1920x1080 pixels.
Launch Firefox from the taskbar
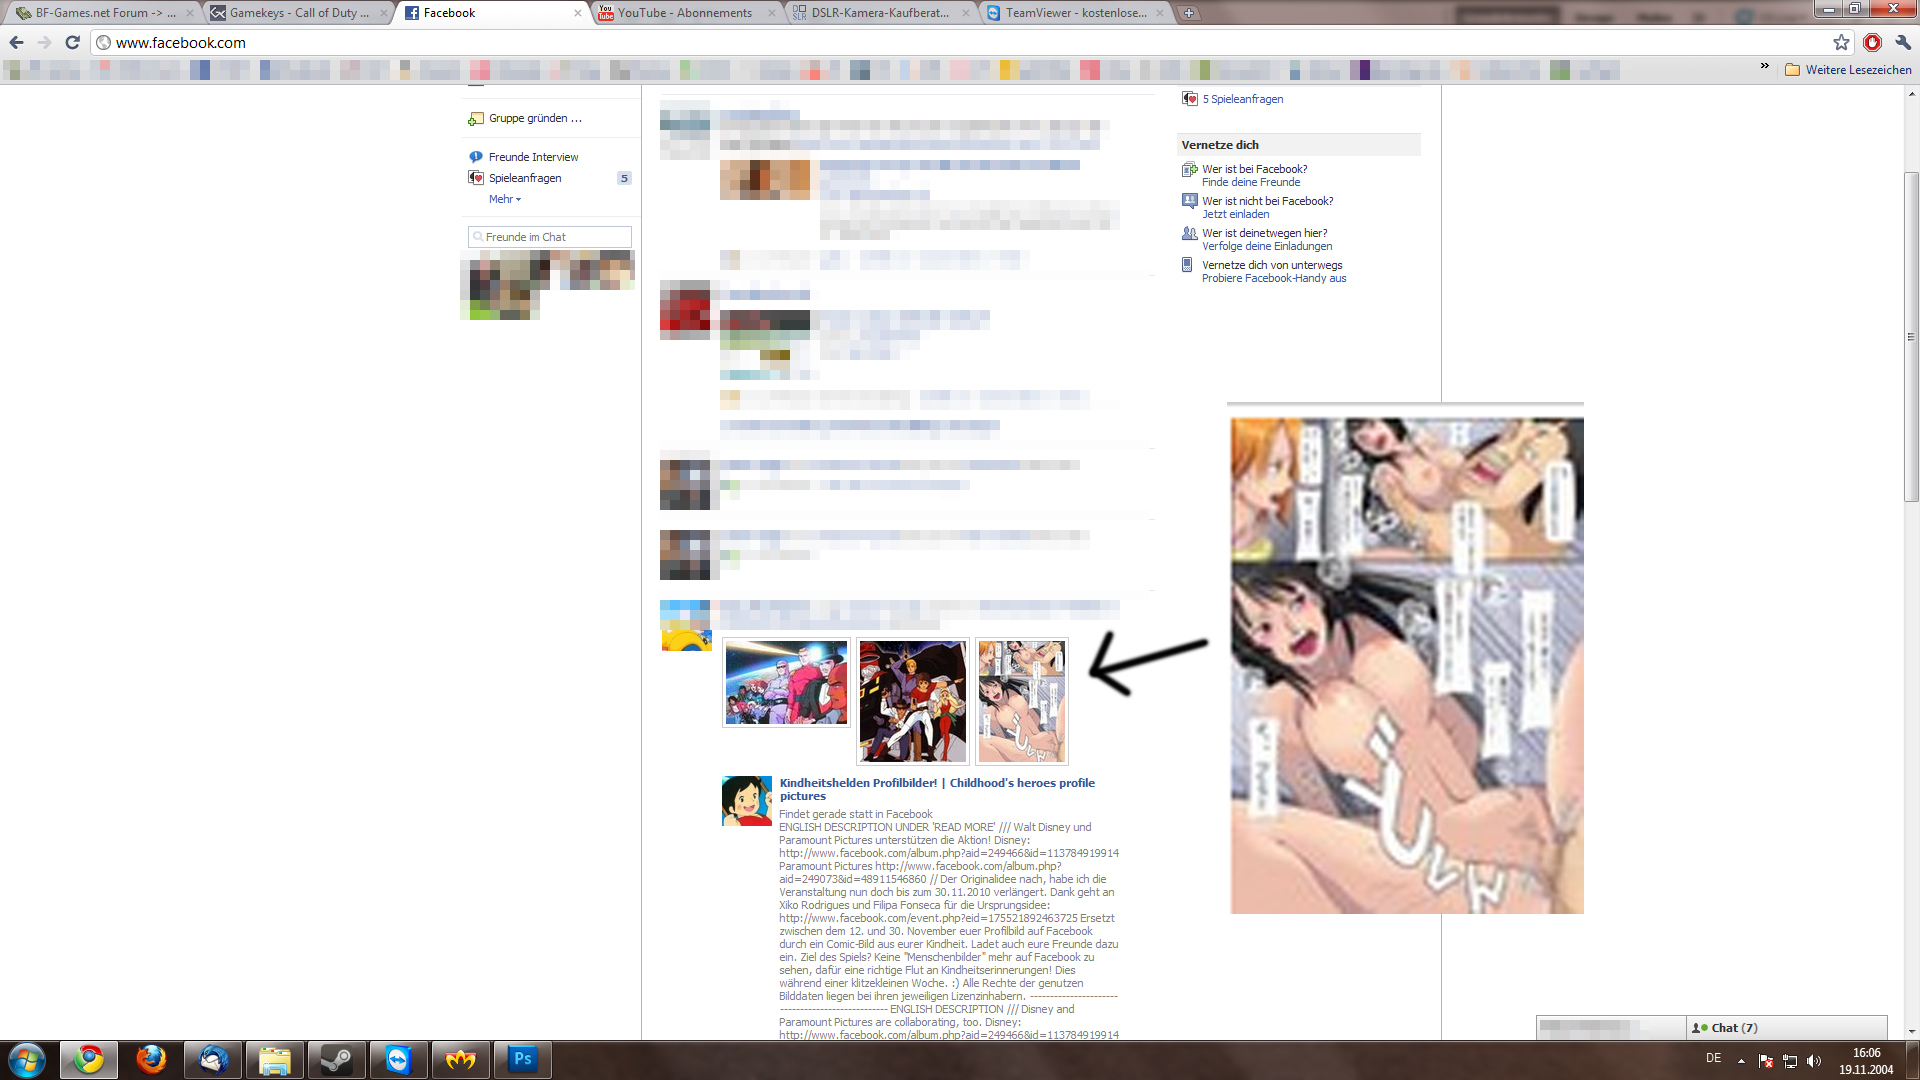click(x=151, y=1059)
